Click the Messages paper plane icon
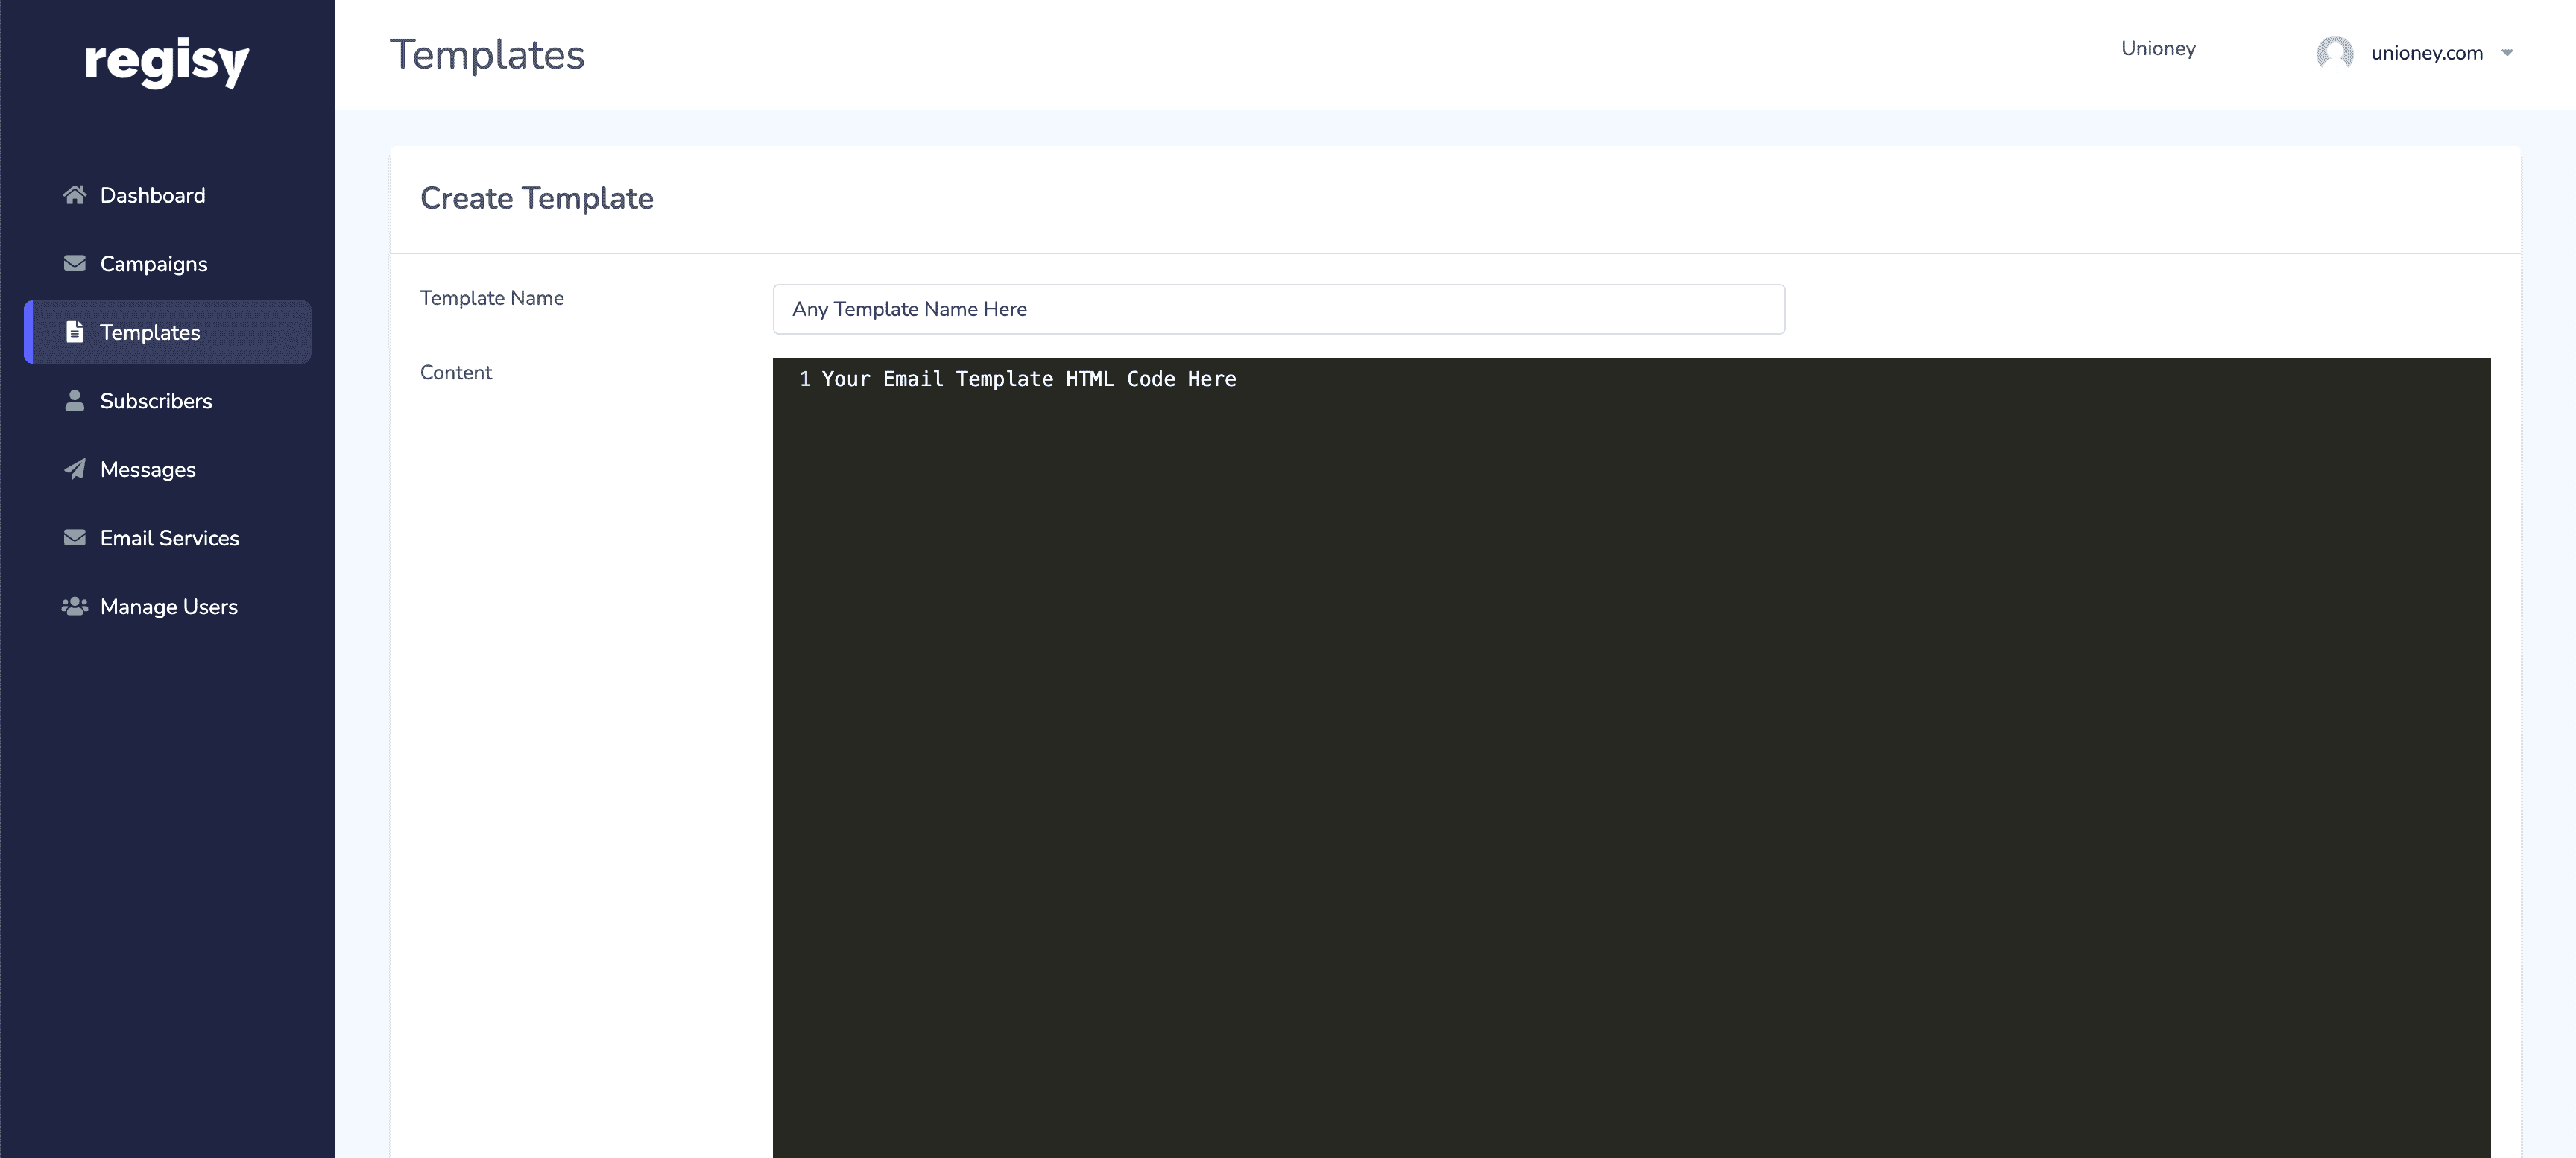The height and width of the screenshot is (1158, 2576). point(74,469)
